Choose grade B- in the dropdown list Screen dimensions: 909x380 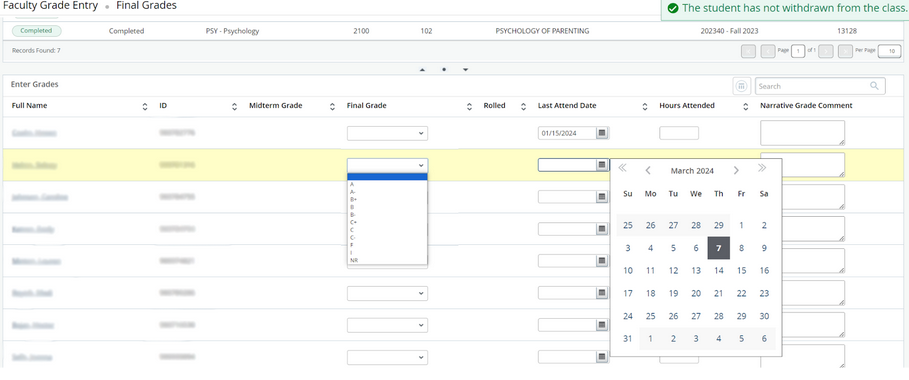tap(387, 215)
